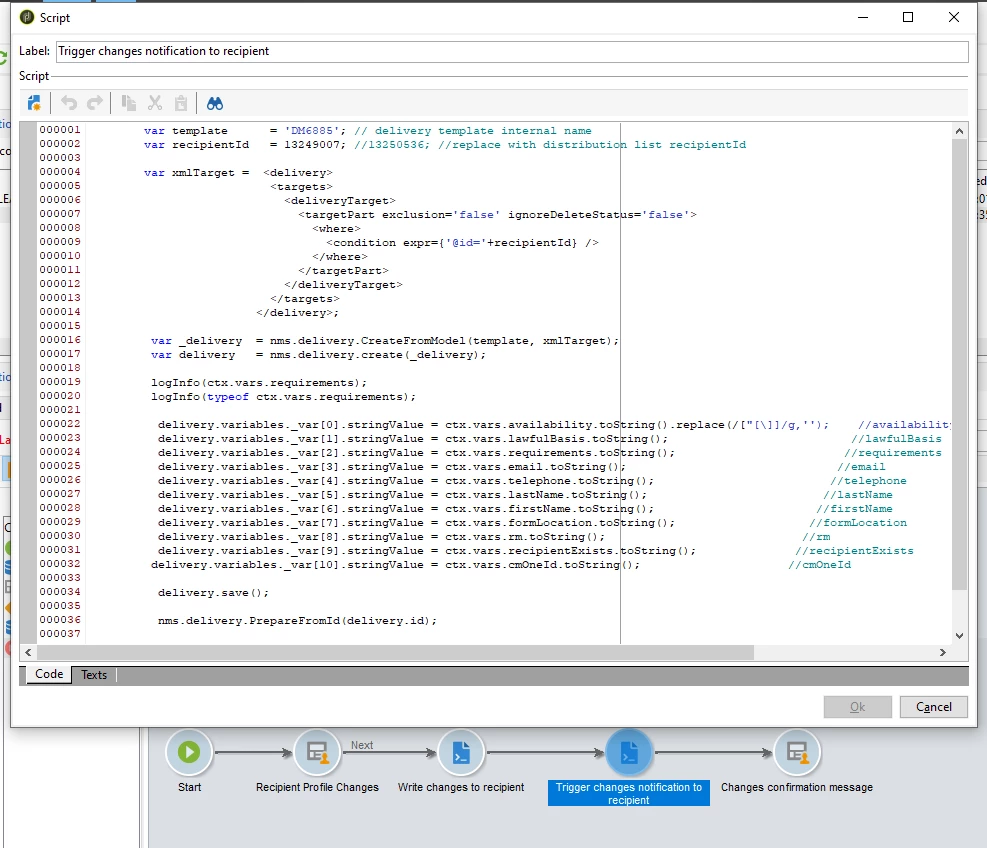Click the 'DM6885' template string
This screenshot has height=848, width=987.
coord(312,130)
